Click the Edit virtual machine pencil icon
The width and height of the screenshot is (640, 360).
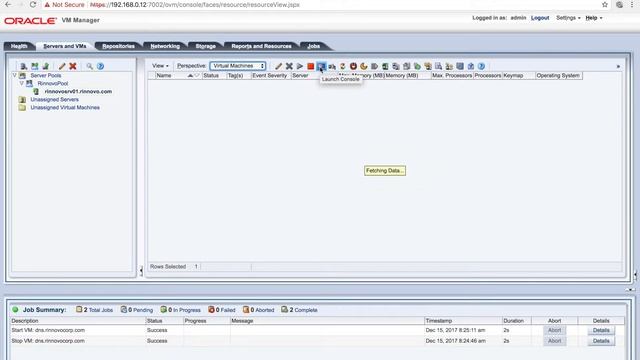[x=278, y=66]
